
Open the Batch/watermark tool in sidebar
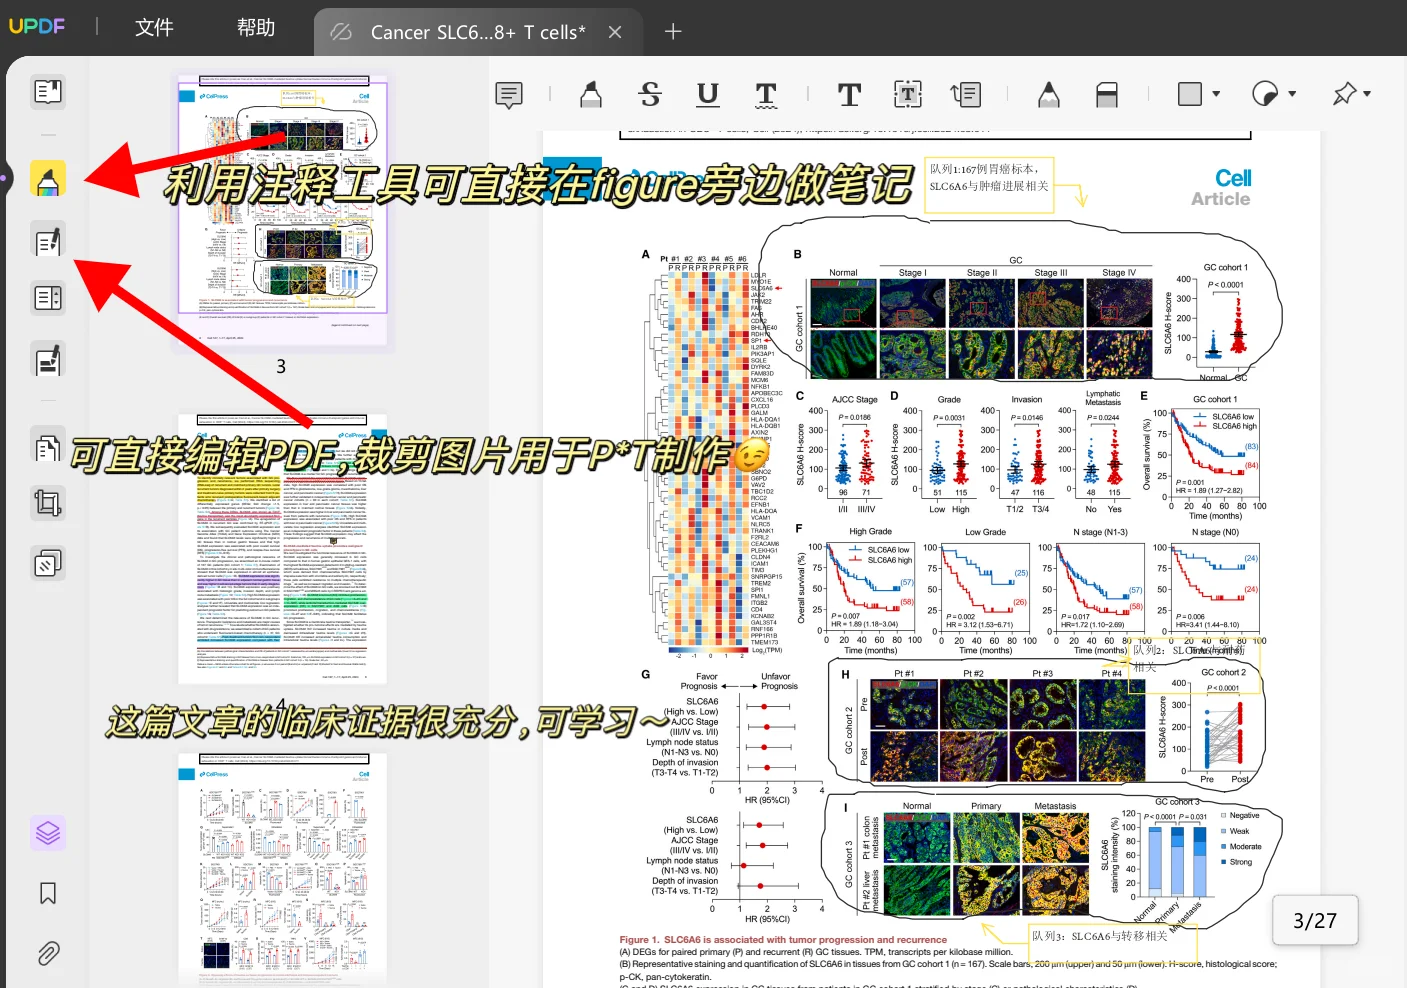tap(48, 564)
